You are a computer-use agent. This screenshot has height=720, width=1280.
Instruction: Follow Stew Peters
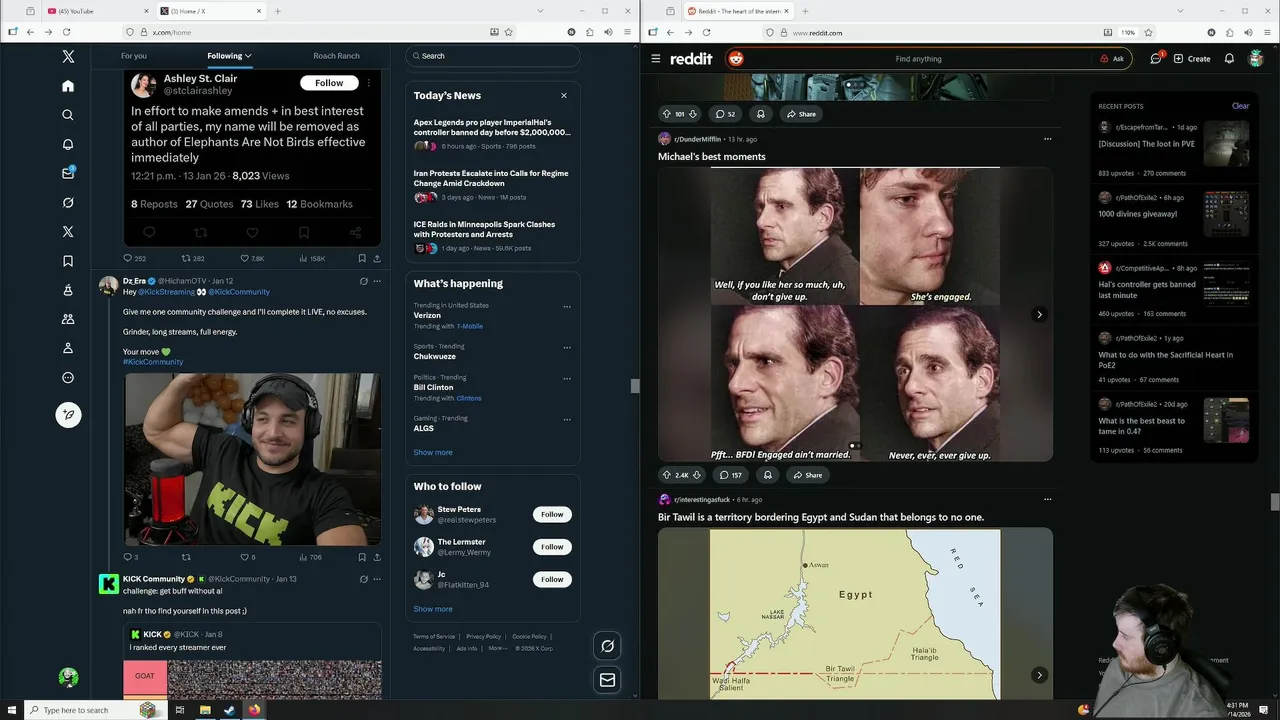(x=552, y=514)
